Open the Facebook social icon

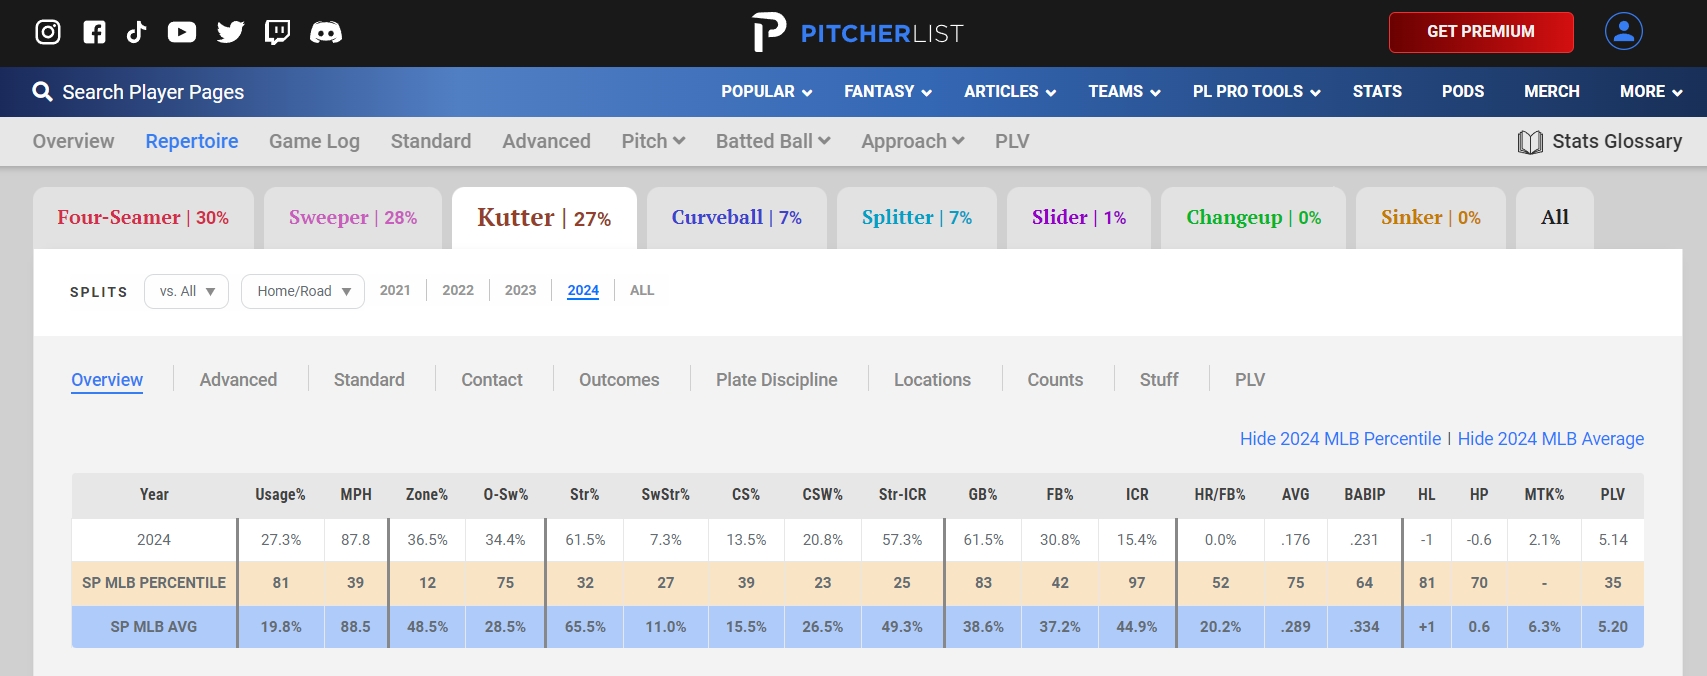pyautogui.click(x=94, y=32)
